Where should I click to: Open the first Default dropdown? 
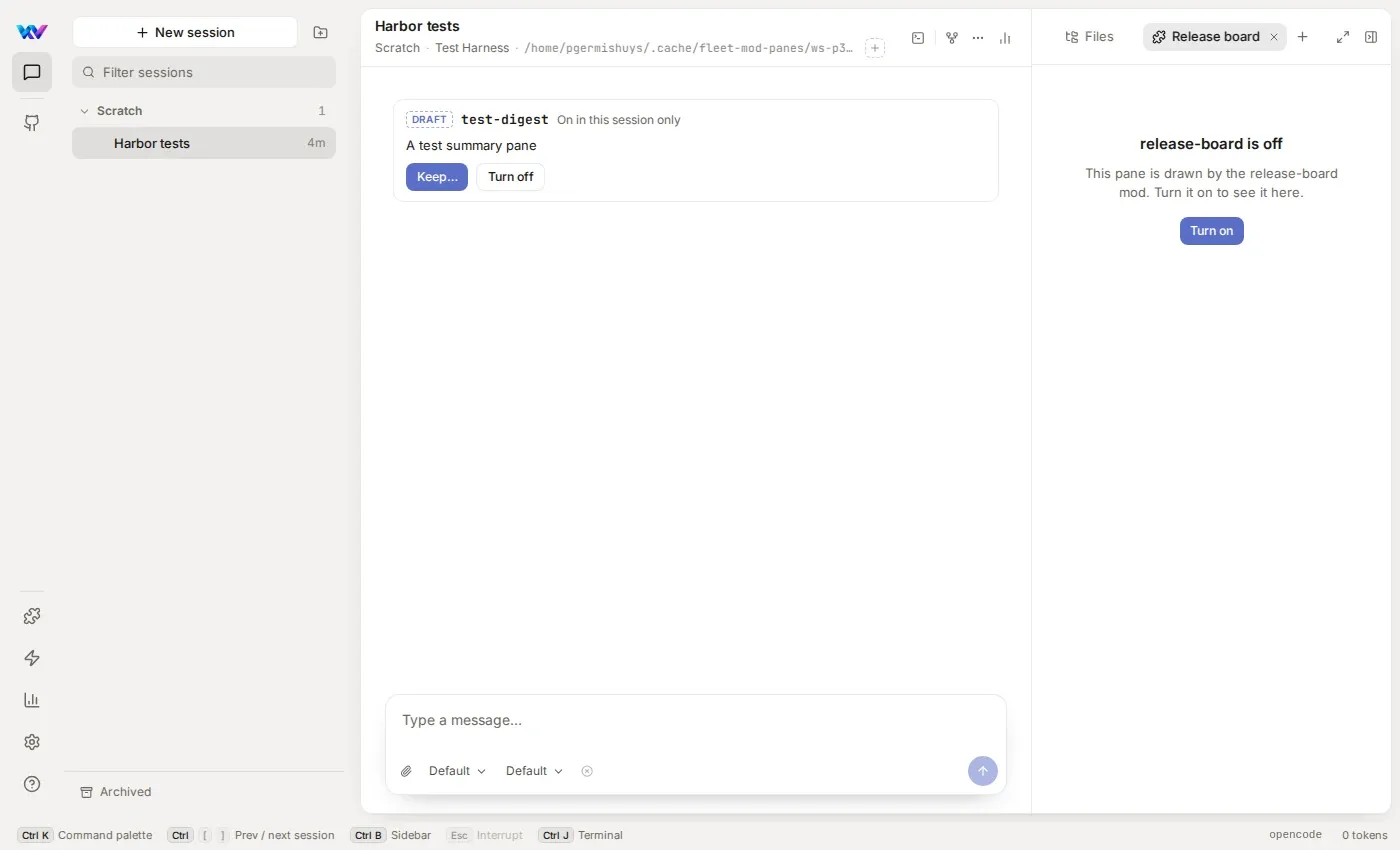click(x=457, y=771)
